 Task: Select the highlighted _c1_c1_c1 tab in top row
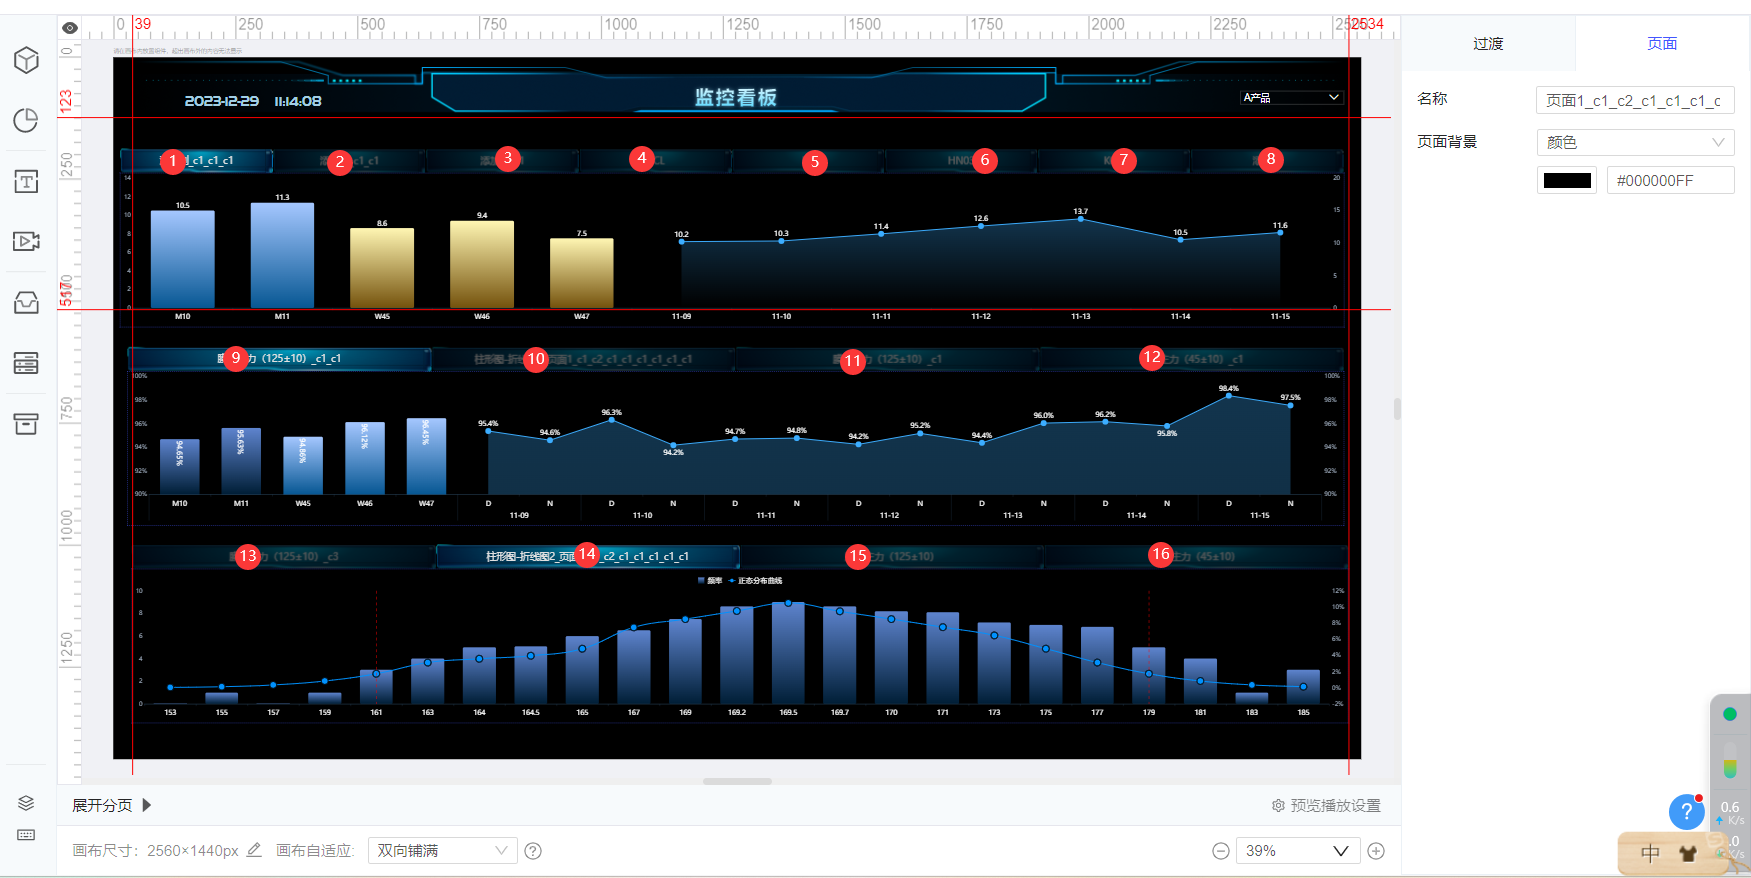coord(197,160)
